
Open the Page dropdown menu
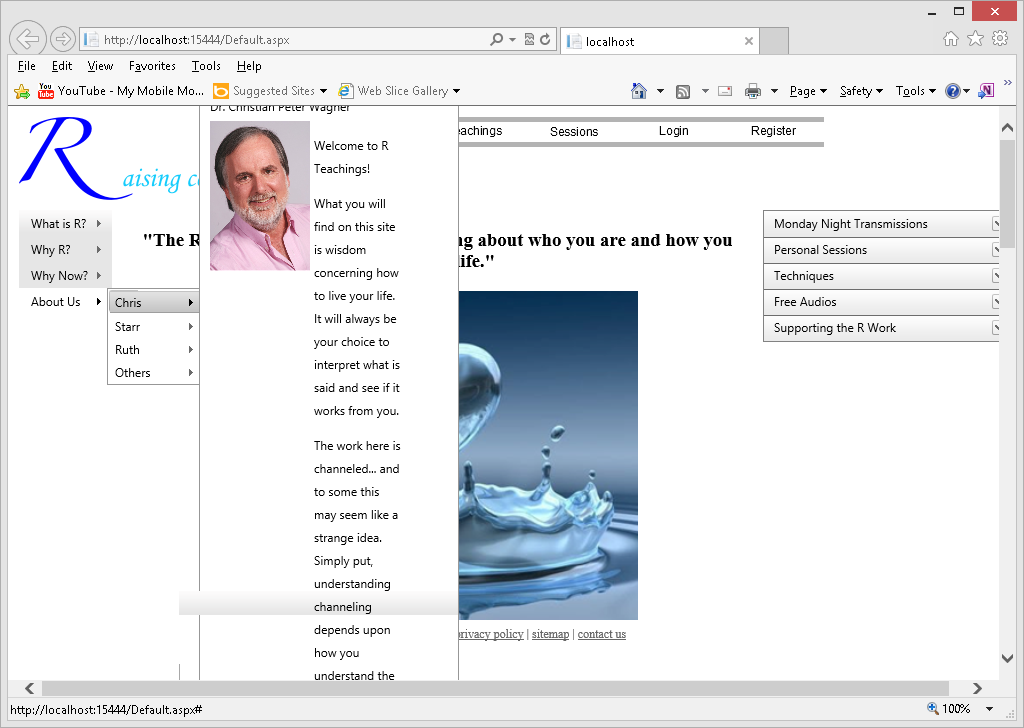pos(808,91)
